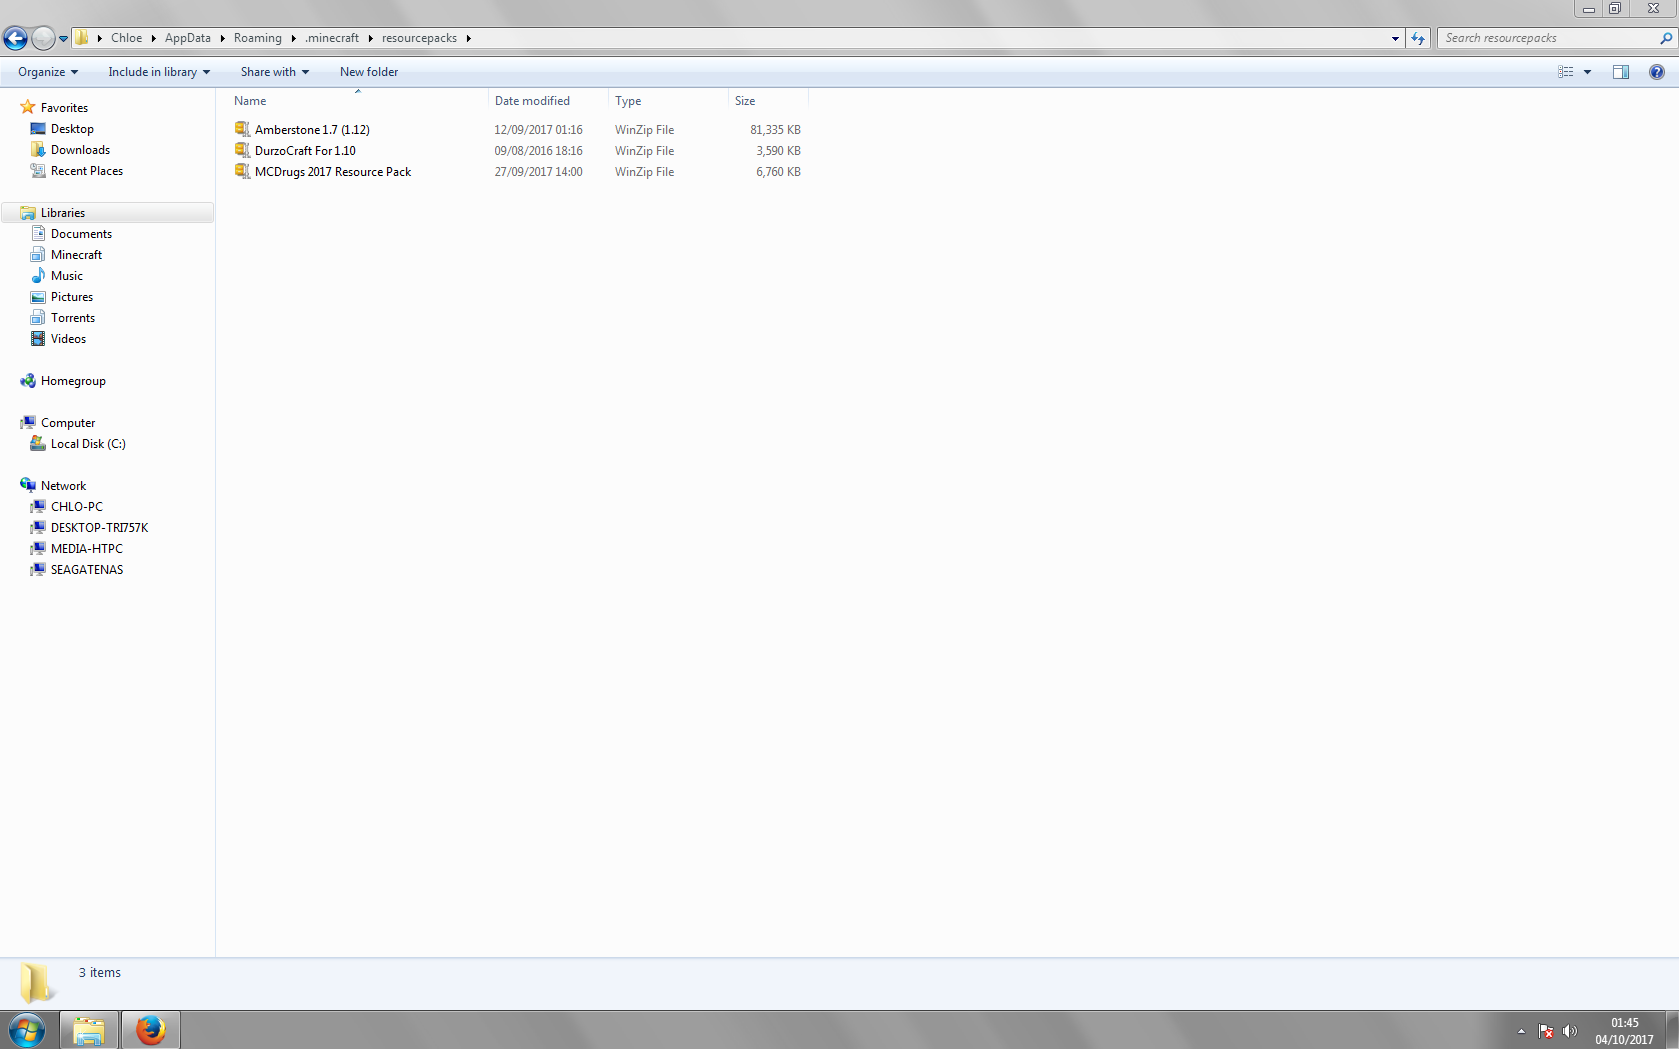The height and width of the screenshot is (1049, 1679).
Task: Expand the arrow after Chloe breadcrumb
Action: coord(153,38)
